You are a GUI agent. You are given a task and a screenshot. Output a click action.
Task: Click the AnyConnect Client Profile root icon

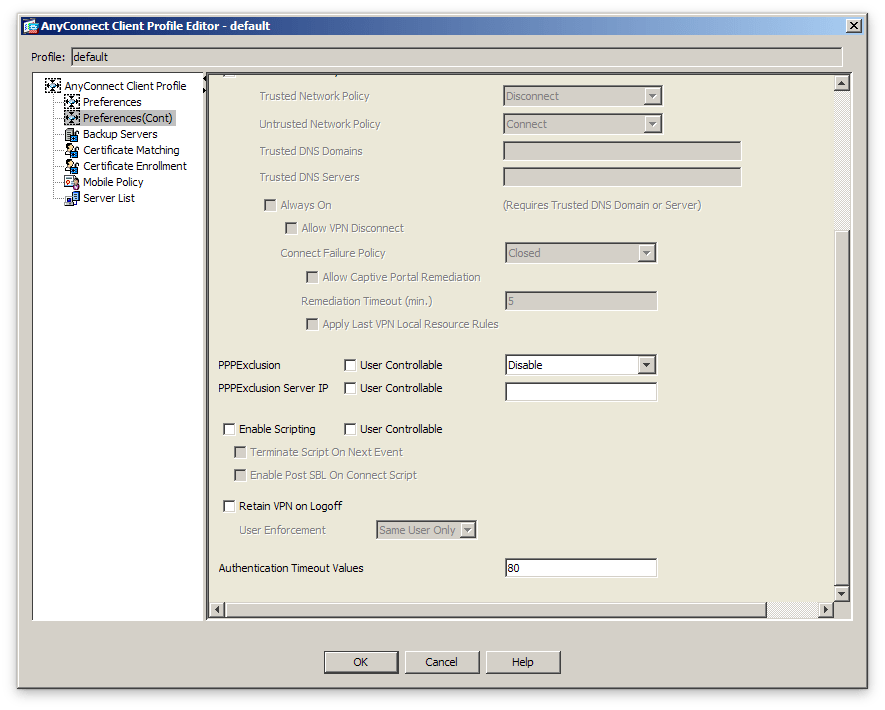tap(54, 85)
